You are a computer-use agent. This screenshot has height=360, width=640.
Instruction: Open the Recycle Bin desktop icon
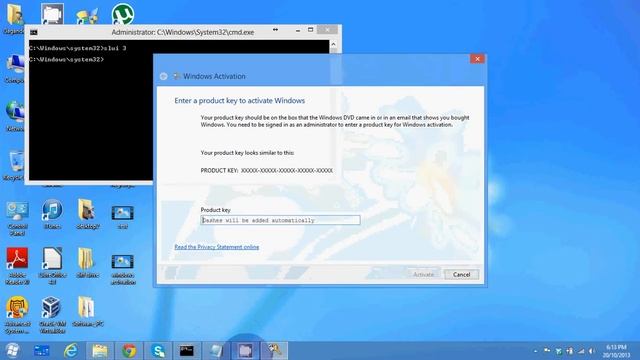coord(15,165)
